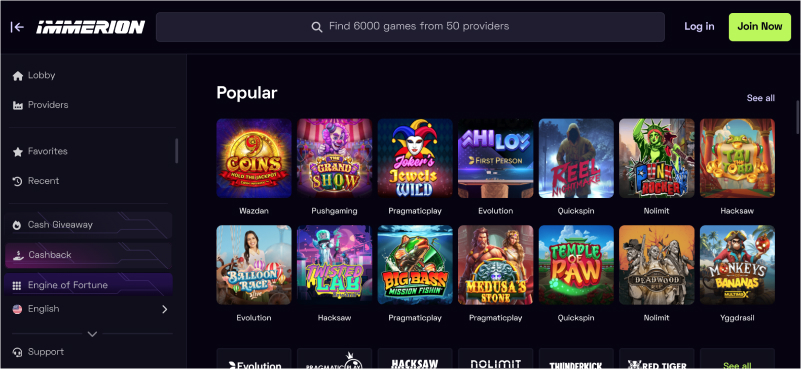
Task: Open Recent using the clock icon
Action: [18, 181]
